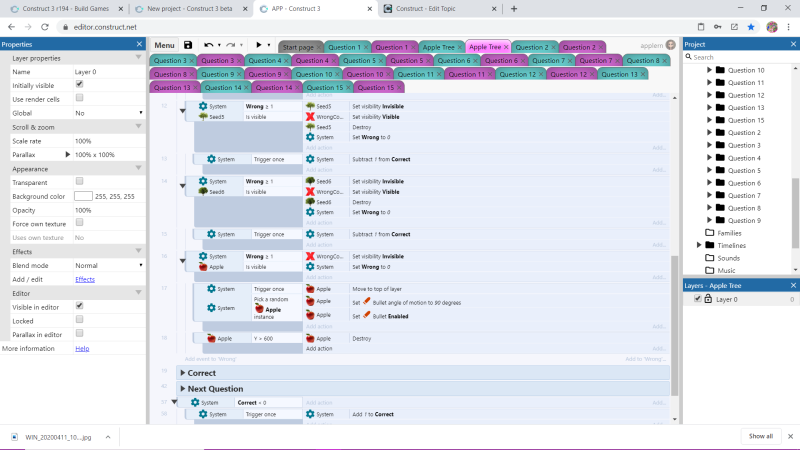Close the Properties panel

coord(139,44)
